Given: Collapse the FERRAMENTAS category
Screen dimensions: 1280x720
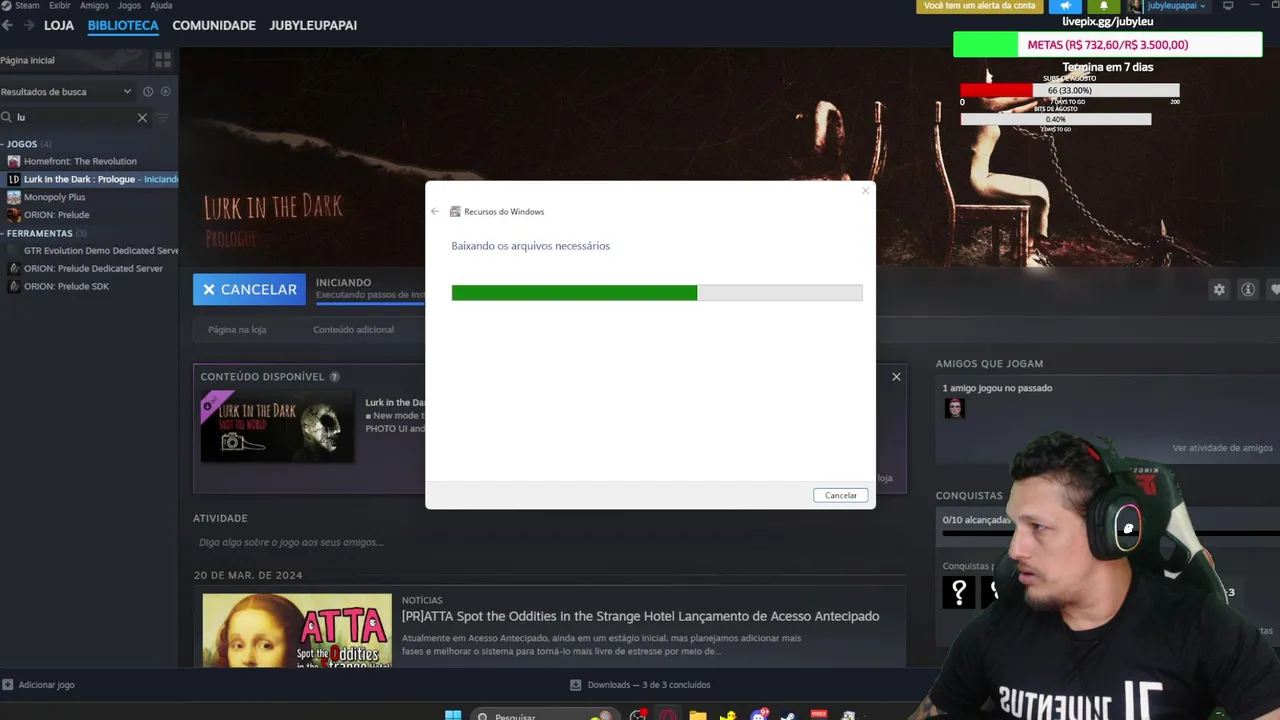Looking at the screenshot, I should pos(40,233).
